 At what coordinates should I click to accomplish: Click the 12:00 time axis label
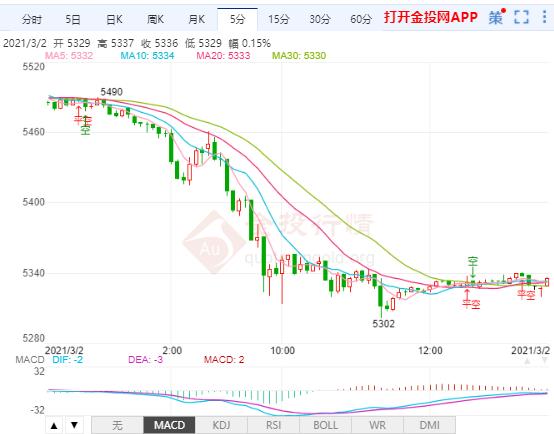click(430, 351)
